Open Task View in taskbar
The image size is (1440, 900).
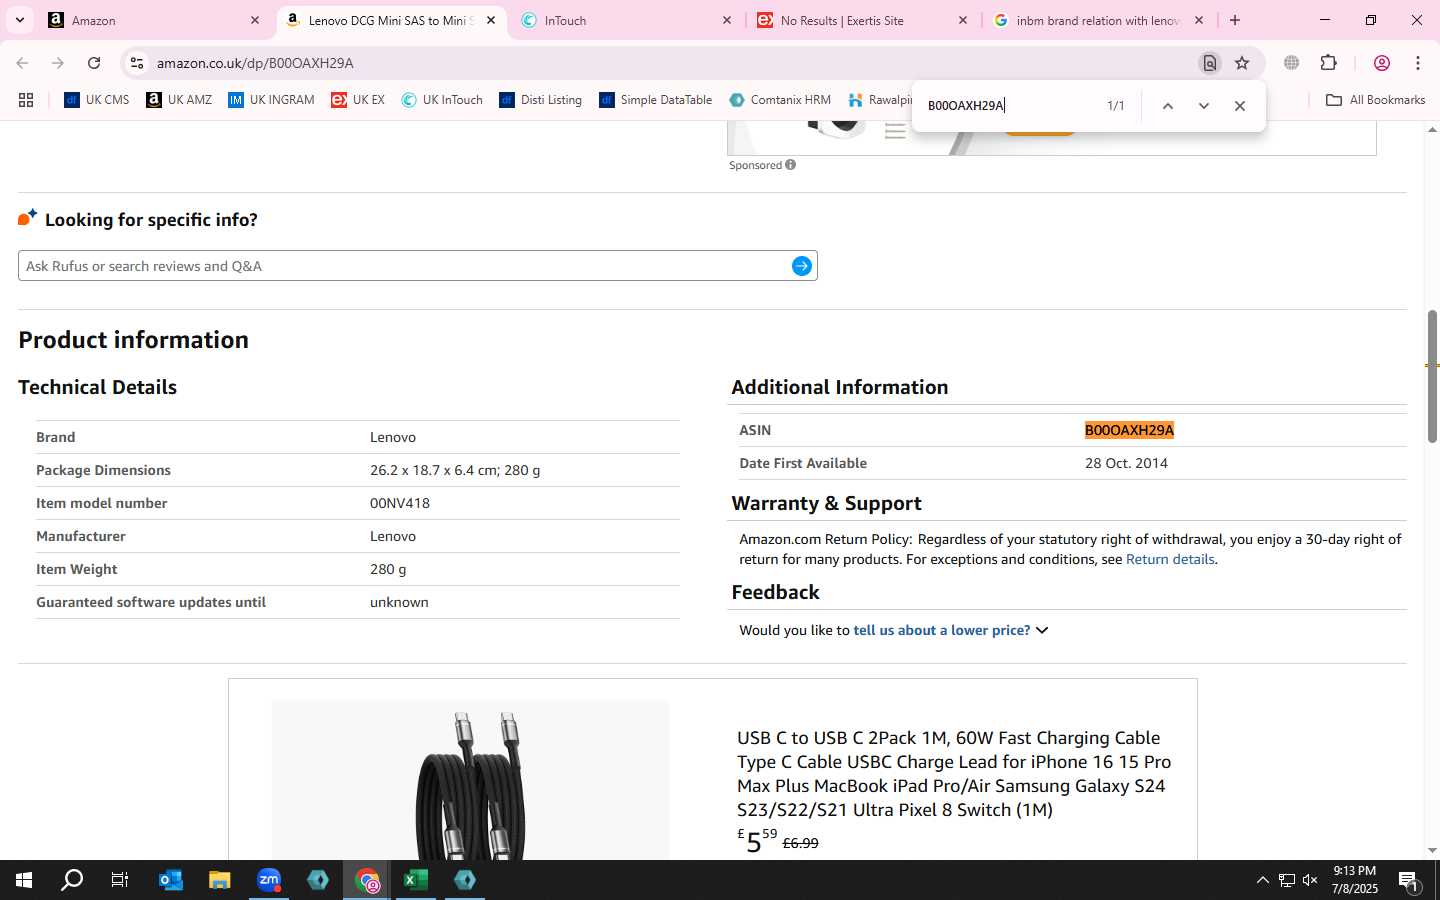(x=120, y=880)
